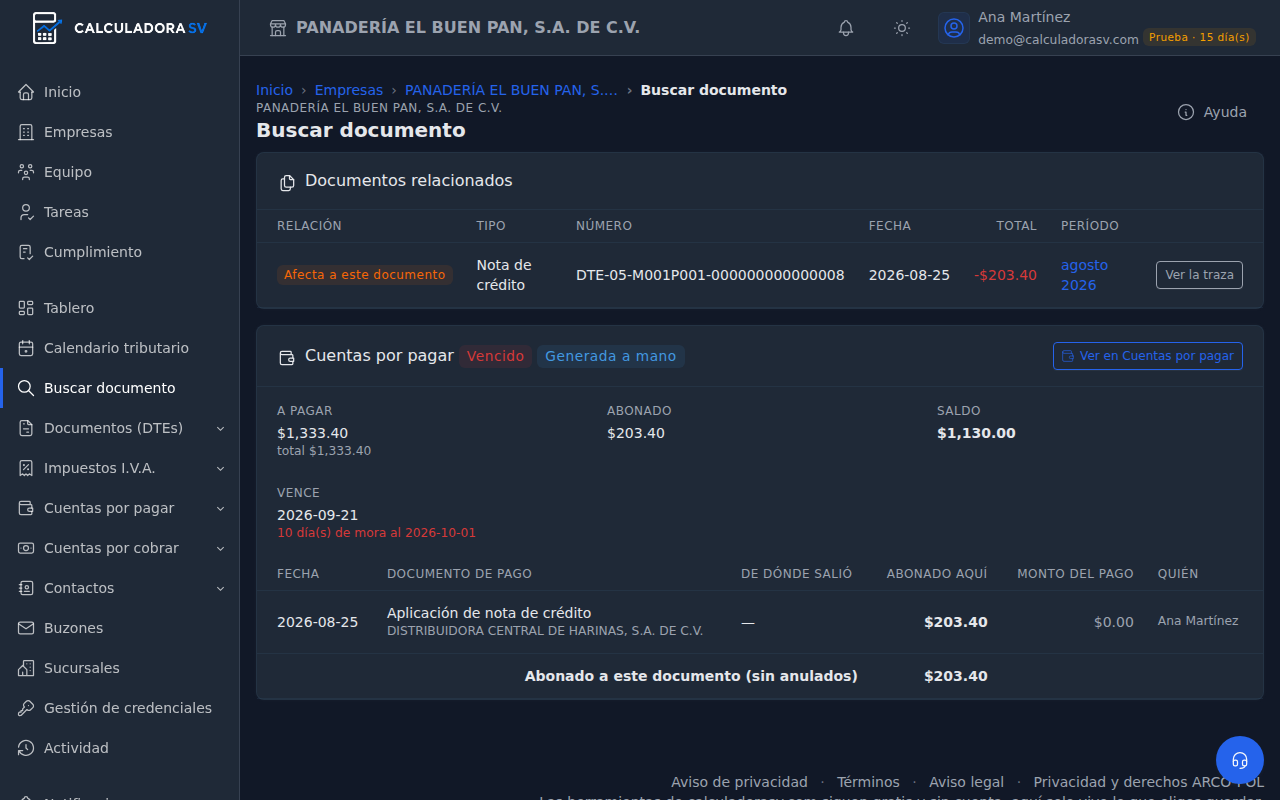Click the Generada a mano badge
The width and height of the screenshot is (1280, 800).
611,356
